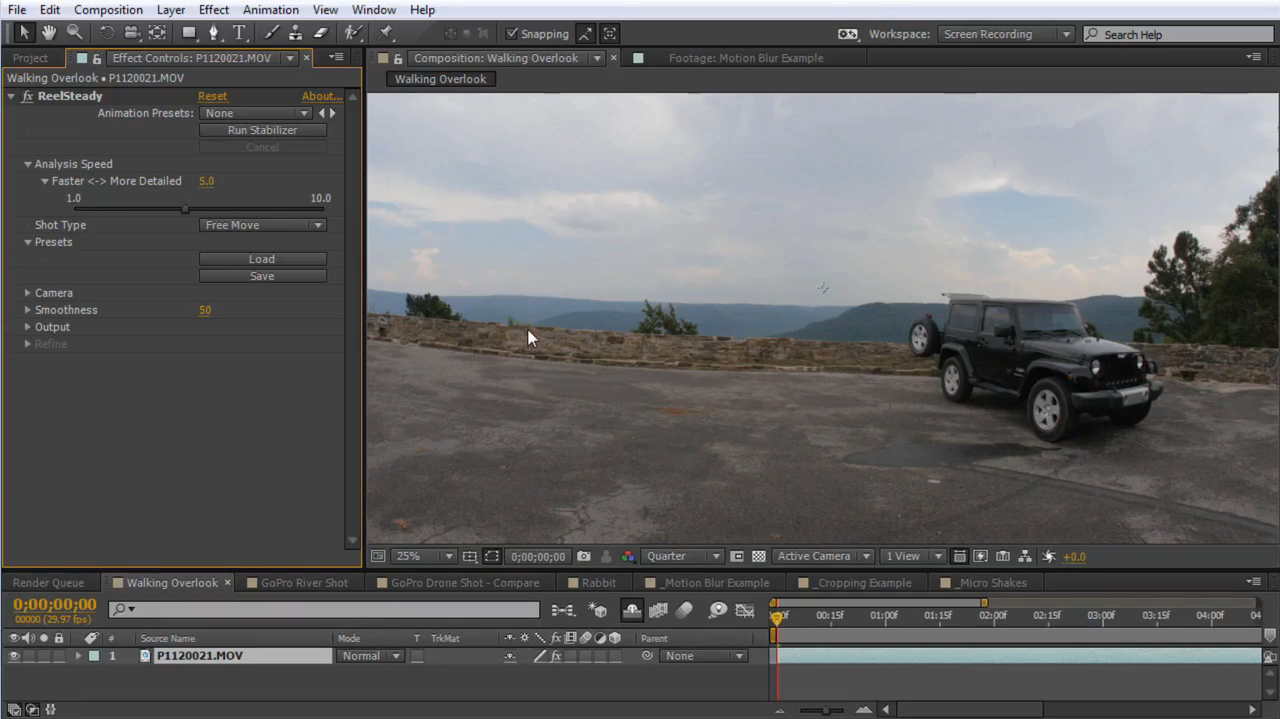This screenshot has width=1280, height=719.
Task: Click the Composition Mini-Flowchart icon in timeline
Action: pyautogui.click(x=563, y=610)
